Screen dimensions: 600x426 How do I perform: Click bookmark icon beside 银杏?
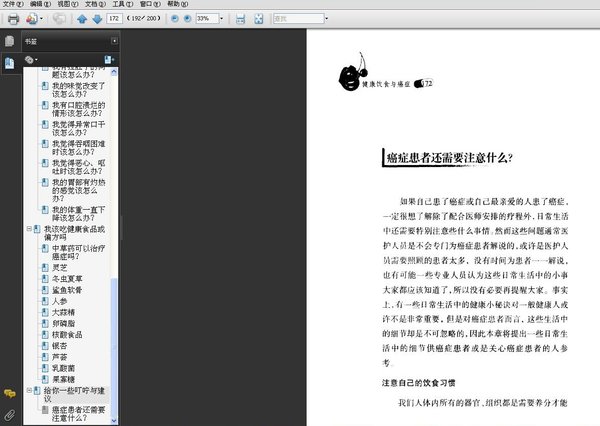pos(45,346)
